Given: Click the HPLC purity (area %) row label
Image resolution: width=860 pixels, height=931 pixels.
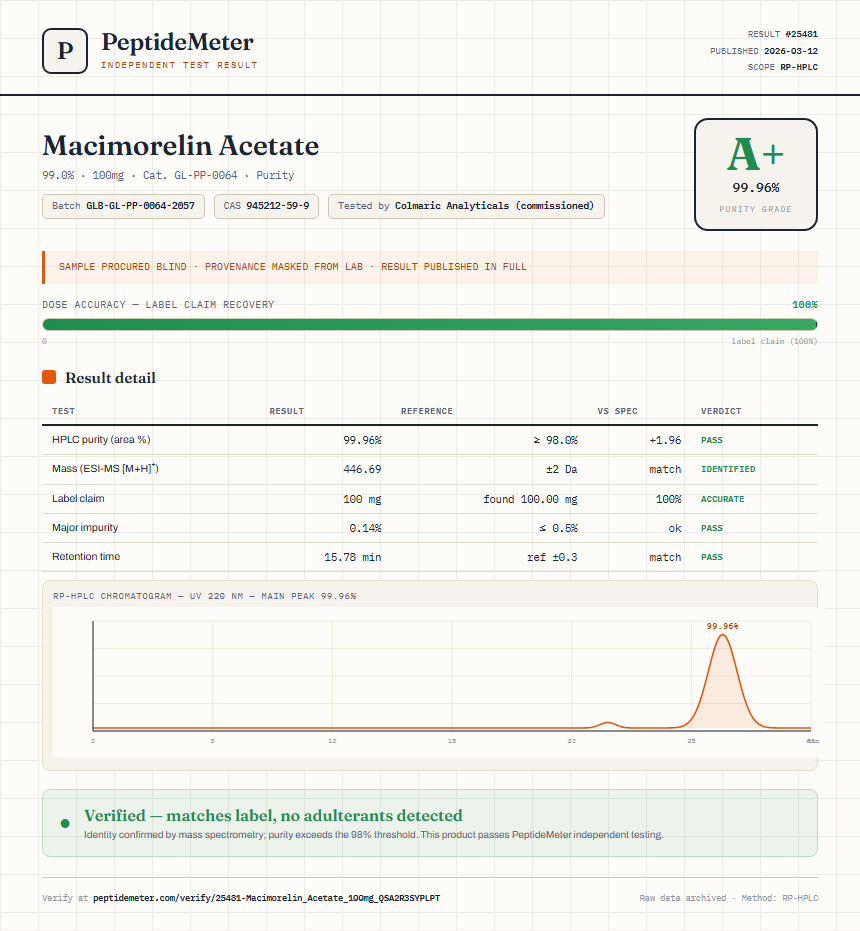Looking at the screenshot, I should coord(101,439).
